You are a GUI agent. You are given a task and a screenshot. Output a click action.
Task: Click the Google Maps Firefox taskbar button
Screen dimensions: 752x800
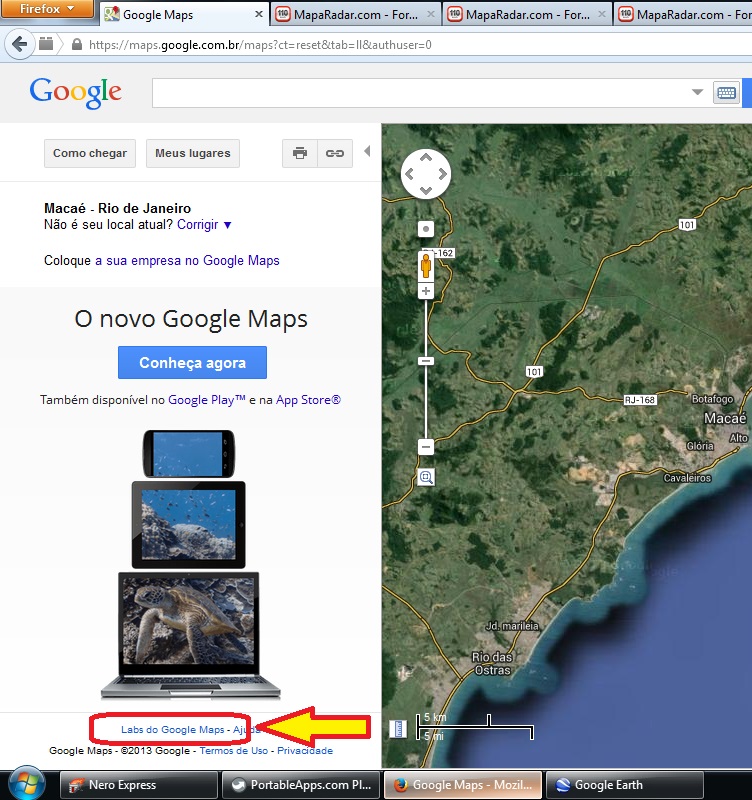click(462, 785)
